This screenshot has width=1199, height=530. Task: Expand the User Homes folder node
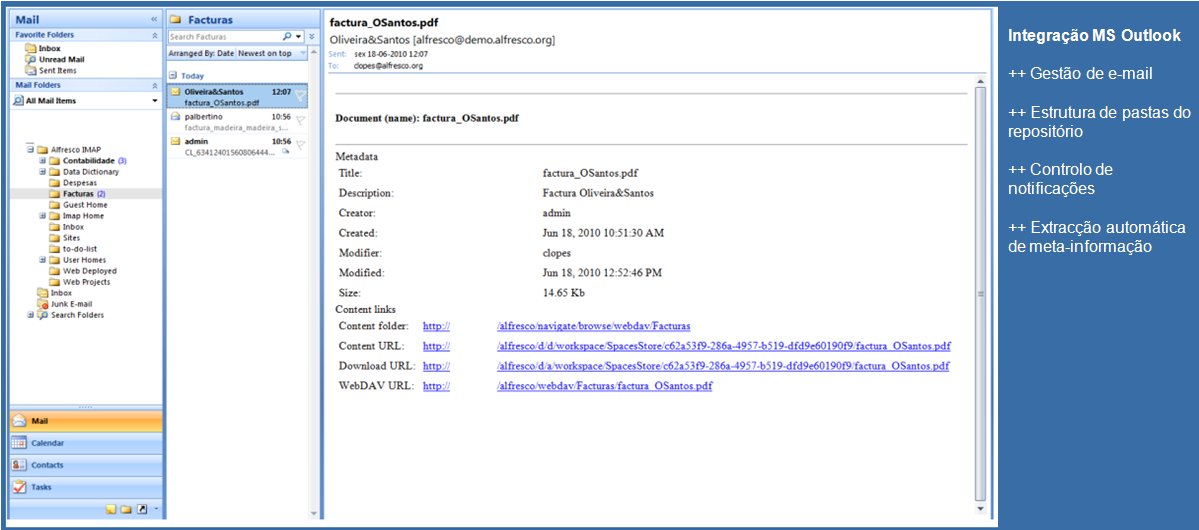43,260
